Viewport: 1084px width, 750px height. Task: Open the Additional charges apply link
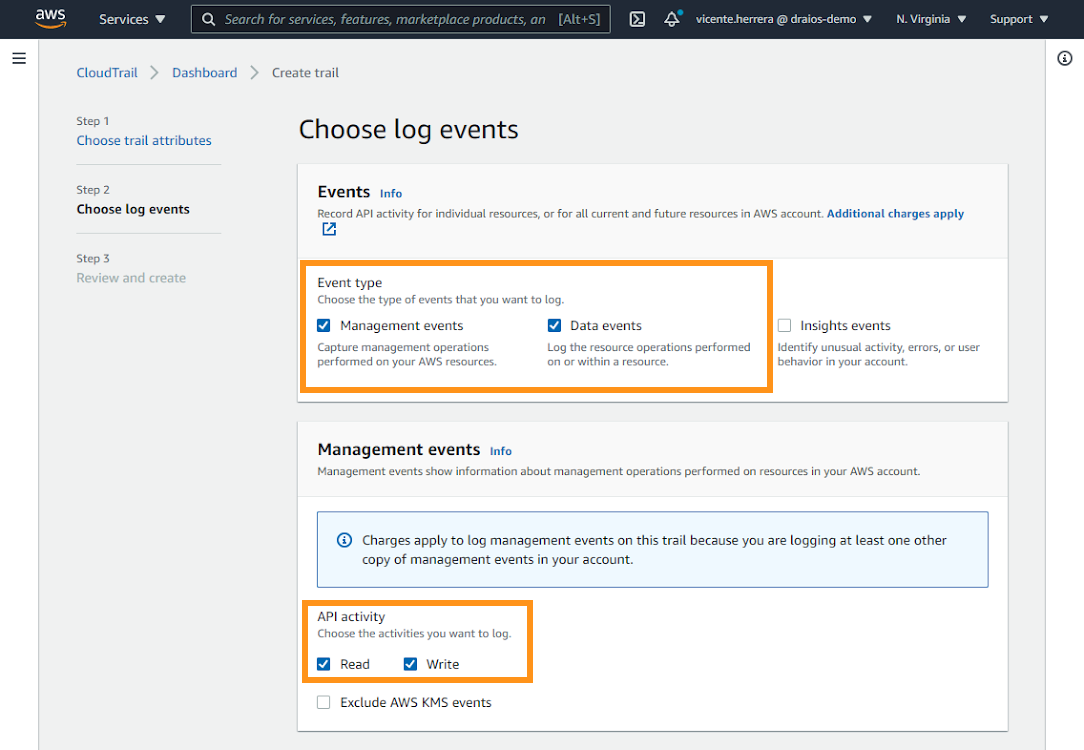(x=895, y=214)
